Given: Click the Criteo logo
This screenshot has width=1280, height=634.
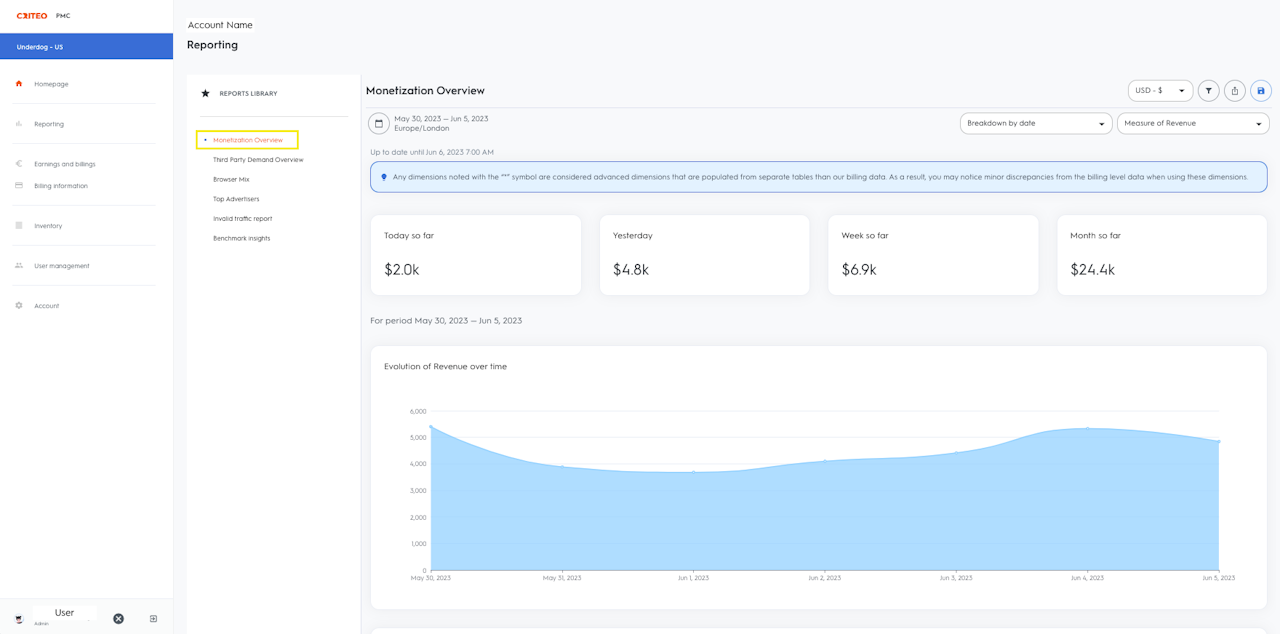Looking at the screenshot, I should coord(32,16).
